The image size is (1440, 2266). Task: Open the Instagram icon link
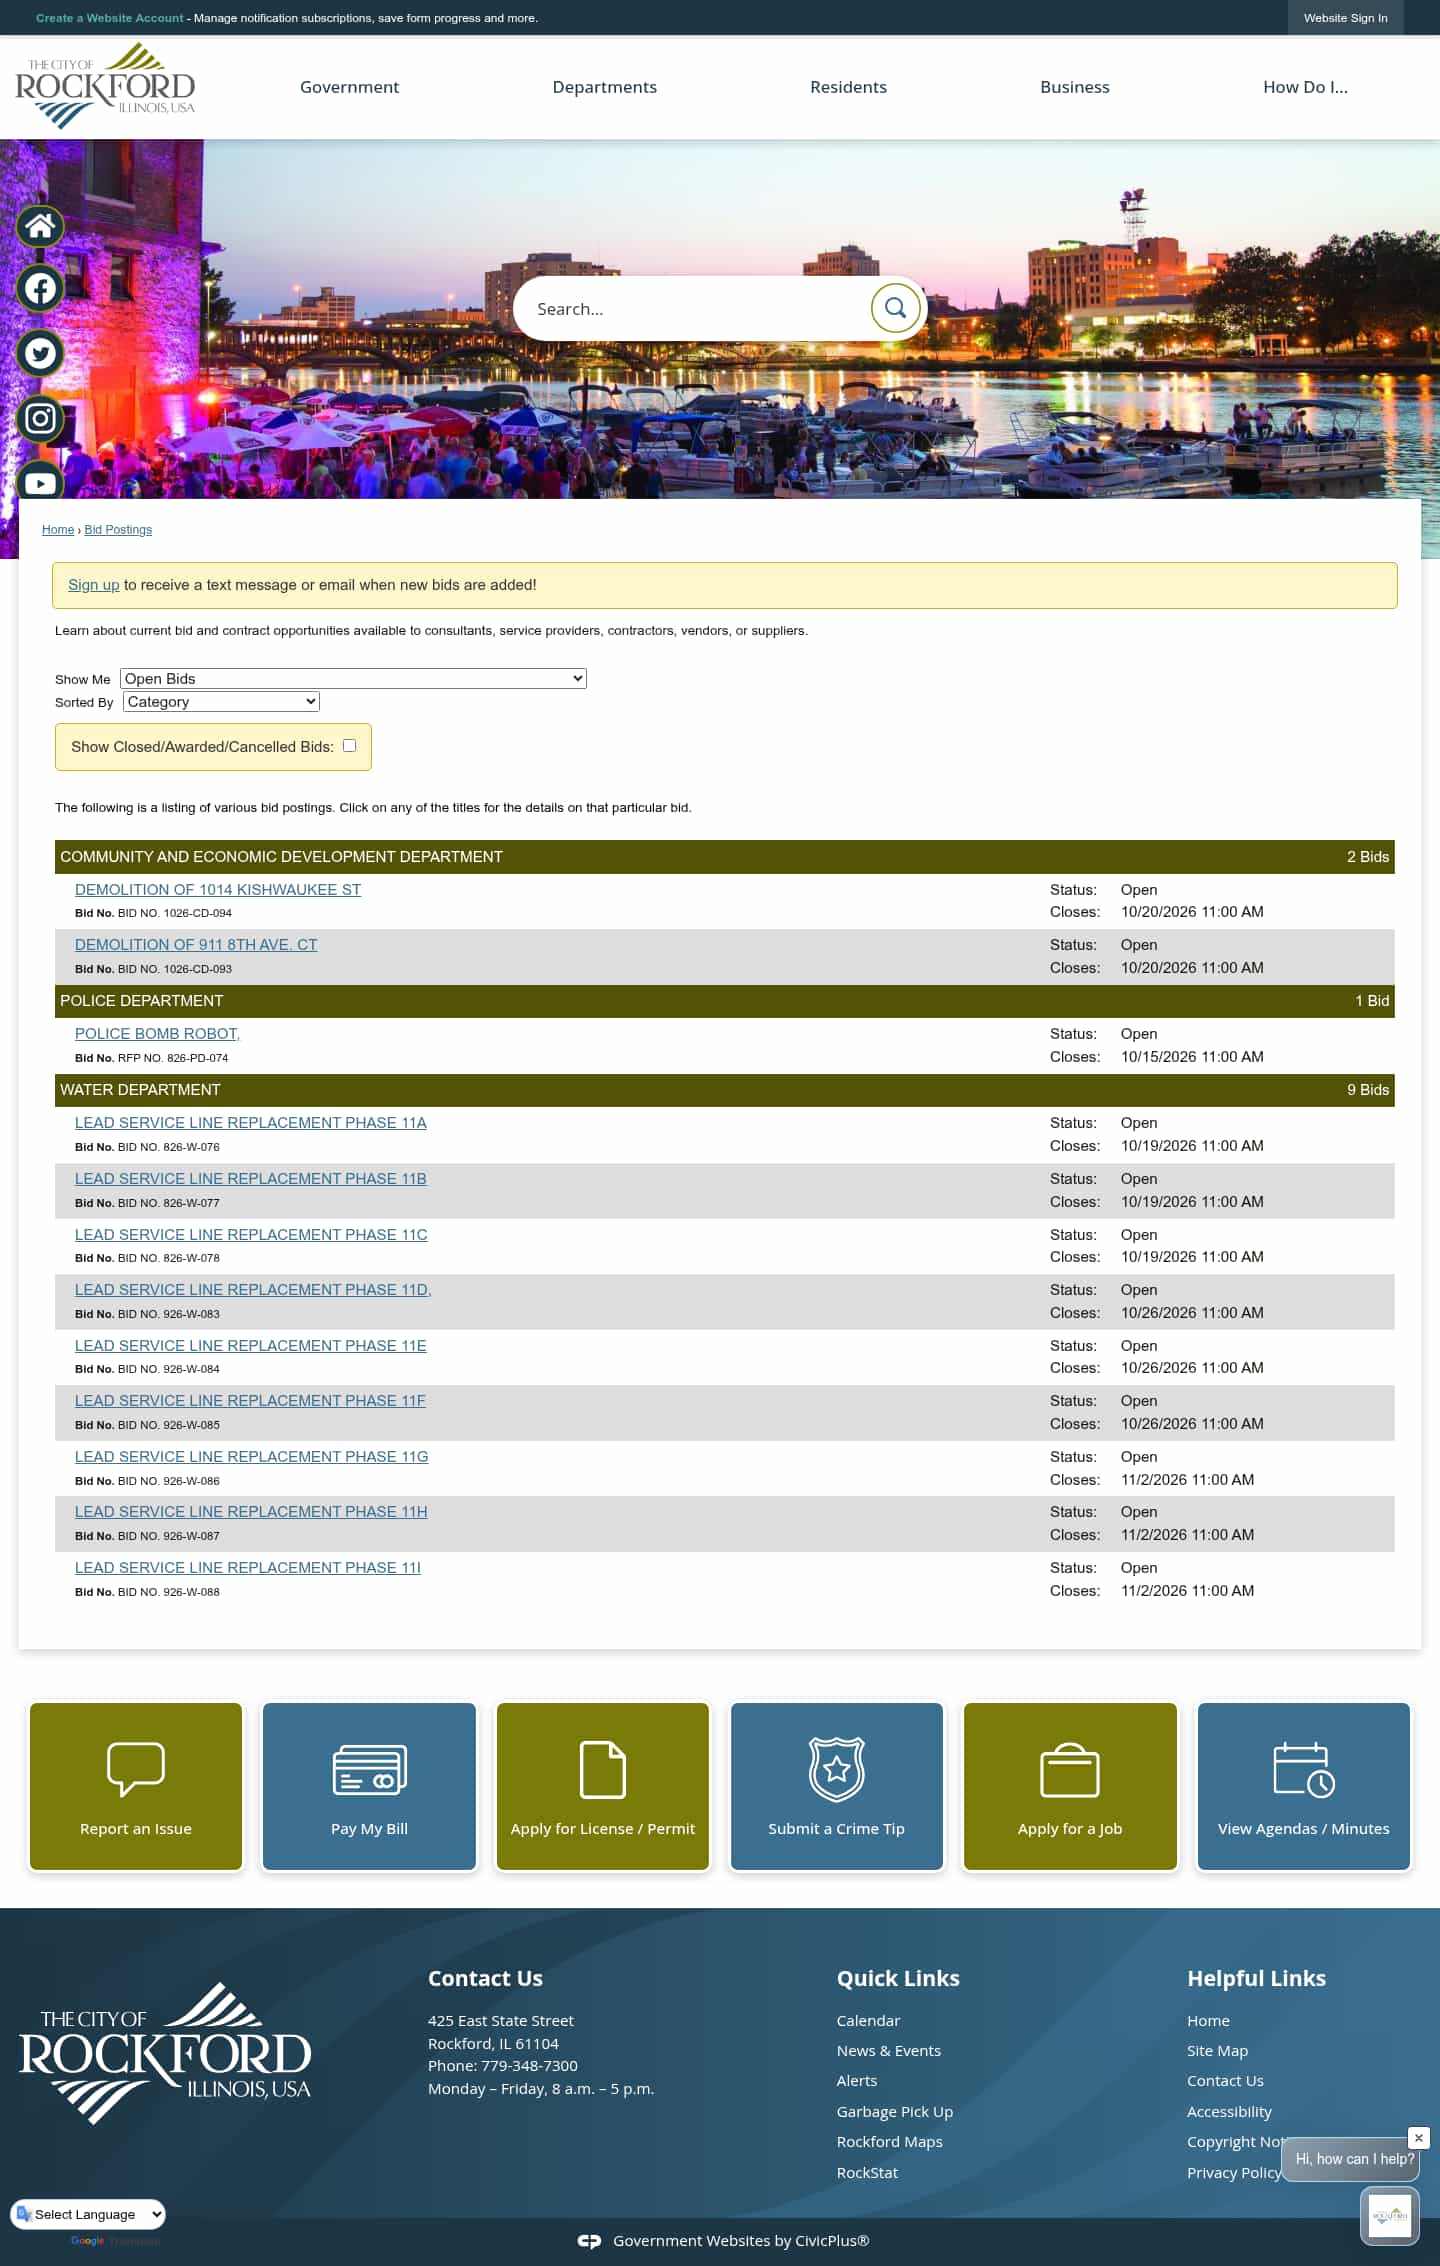click(40, 418)
